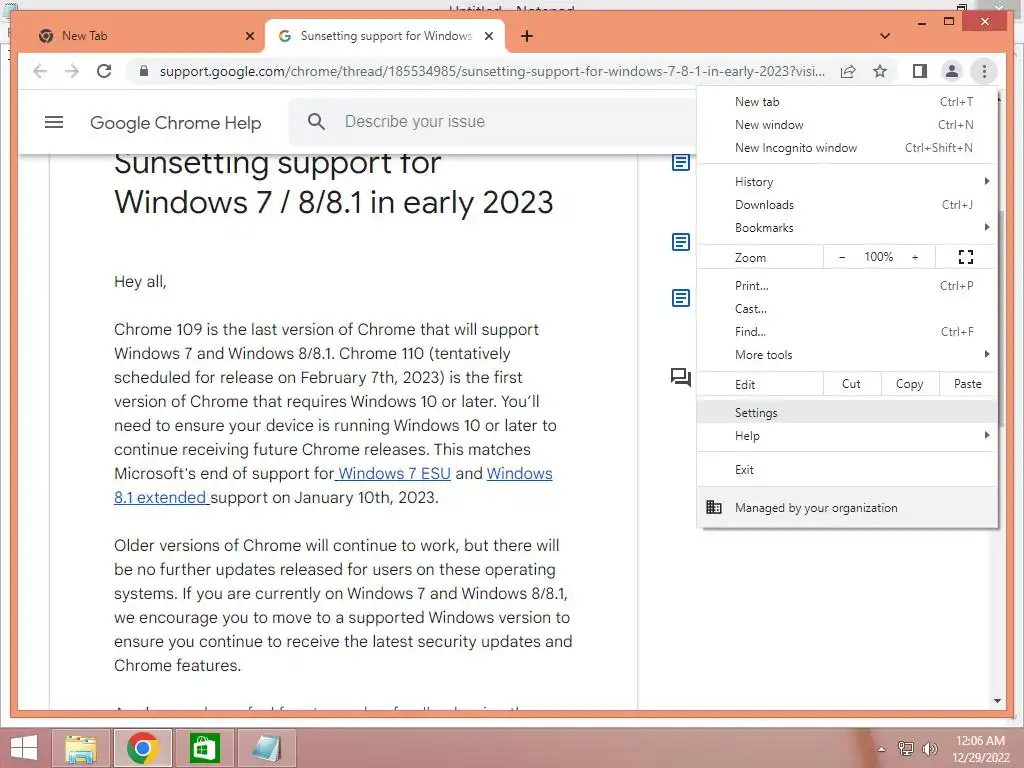This screenshot has height=768, width=1024.
Task: Bookmark this page with star icon
Action: click(x=880, y=71)
